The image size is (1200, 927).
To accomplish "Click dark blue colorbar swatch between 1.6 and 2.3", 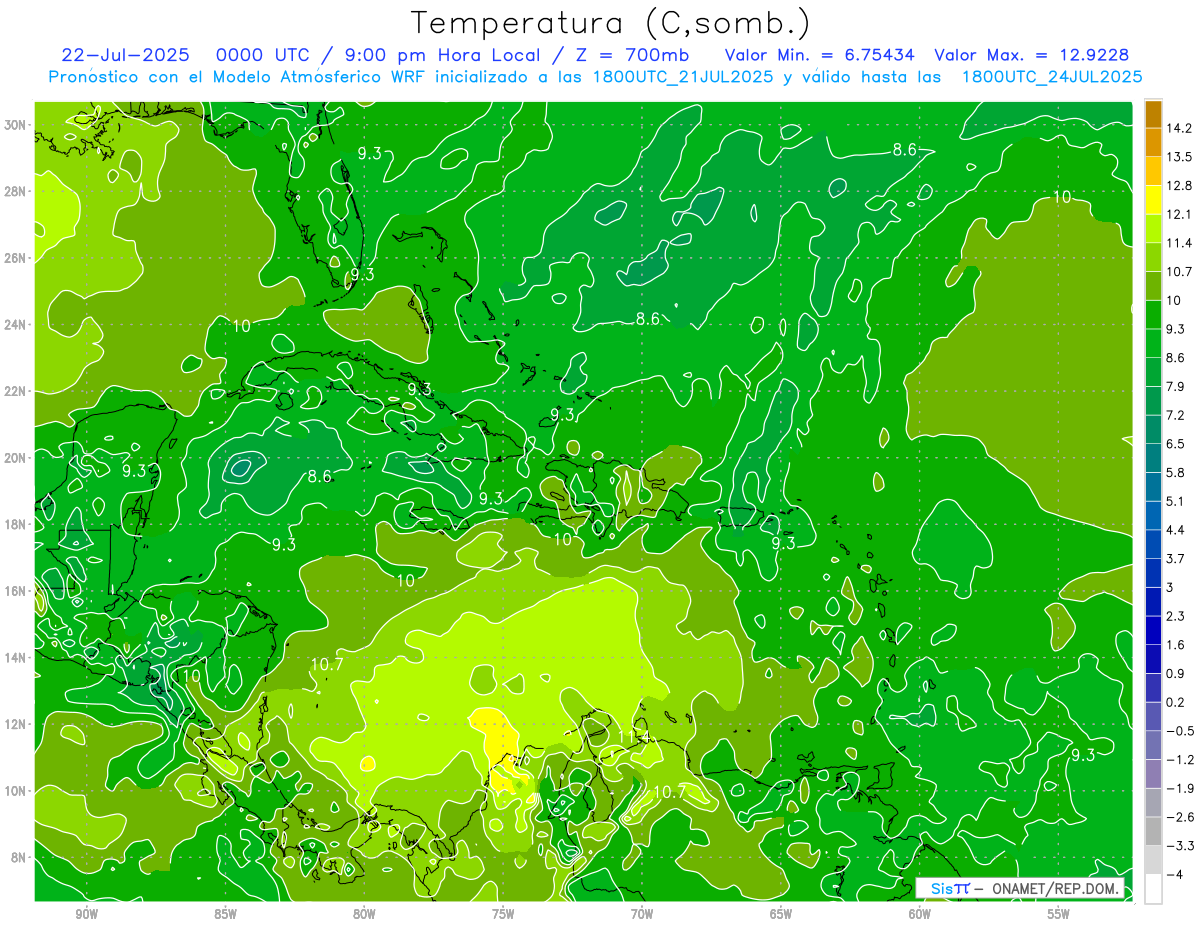I will point(1153,630).
